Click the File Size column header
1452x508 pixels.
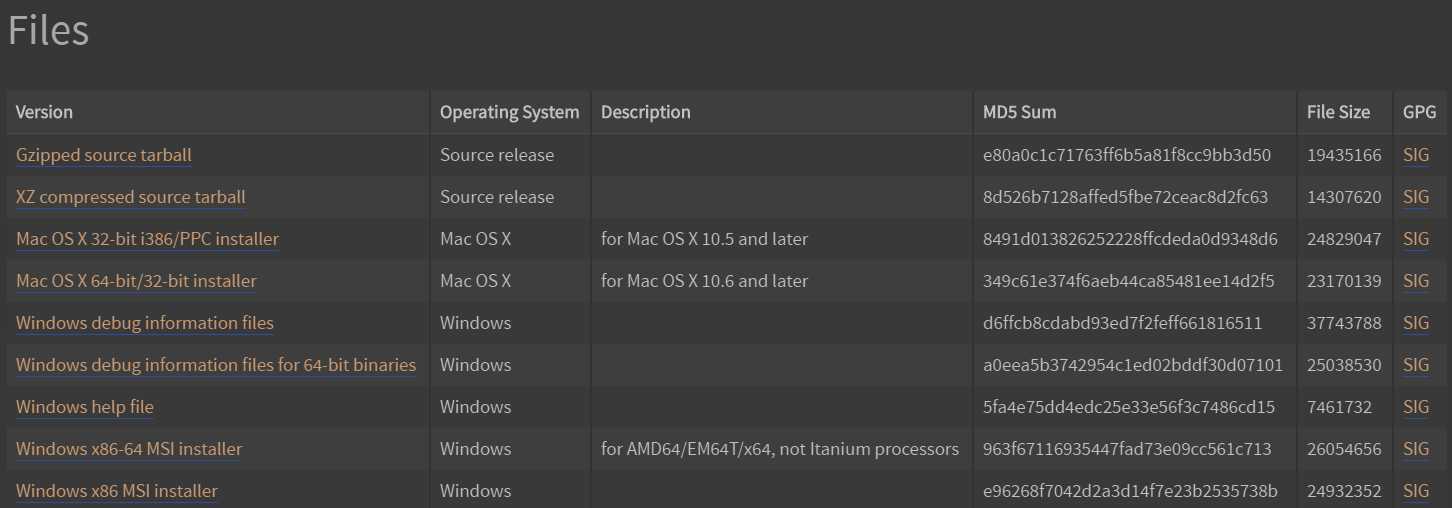coord(1338,112)
